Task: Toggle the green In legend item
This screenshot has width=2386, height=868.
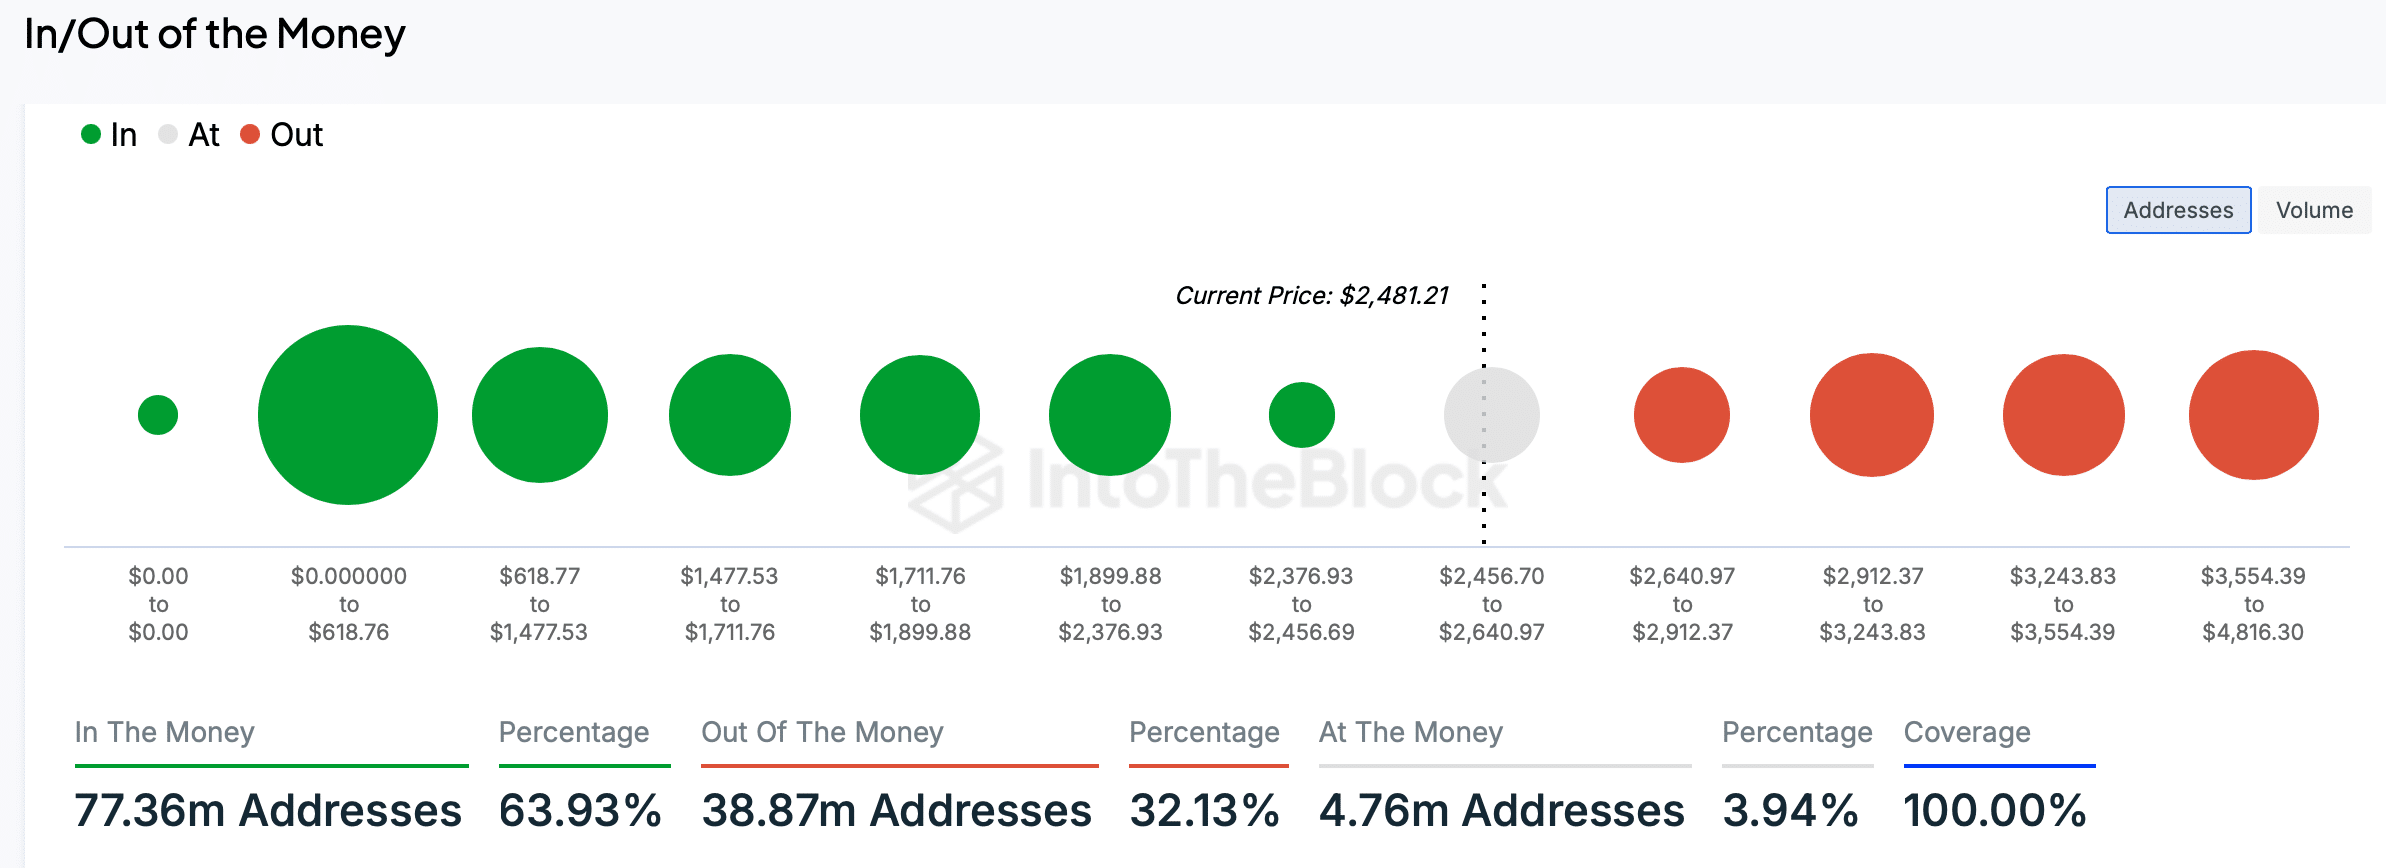Action: [109, 135]
